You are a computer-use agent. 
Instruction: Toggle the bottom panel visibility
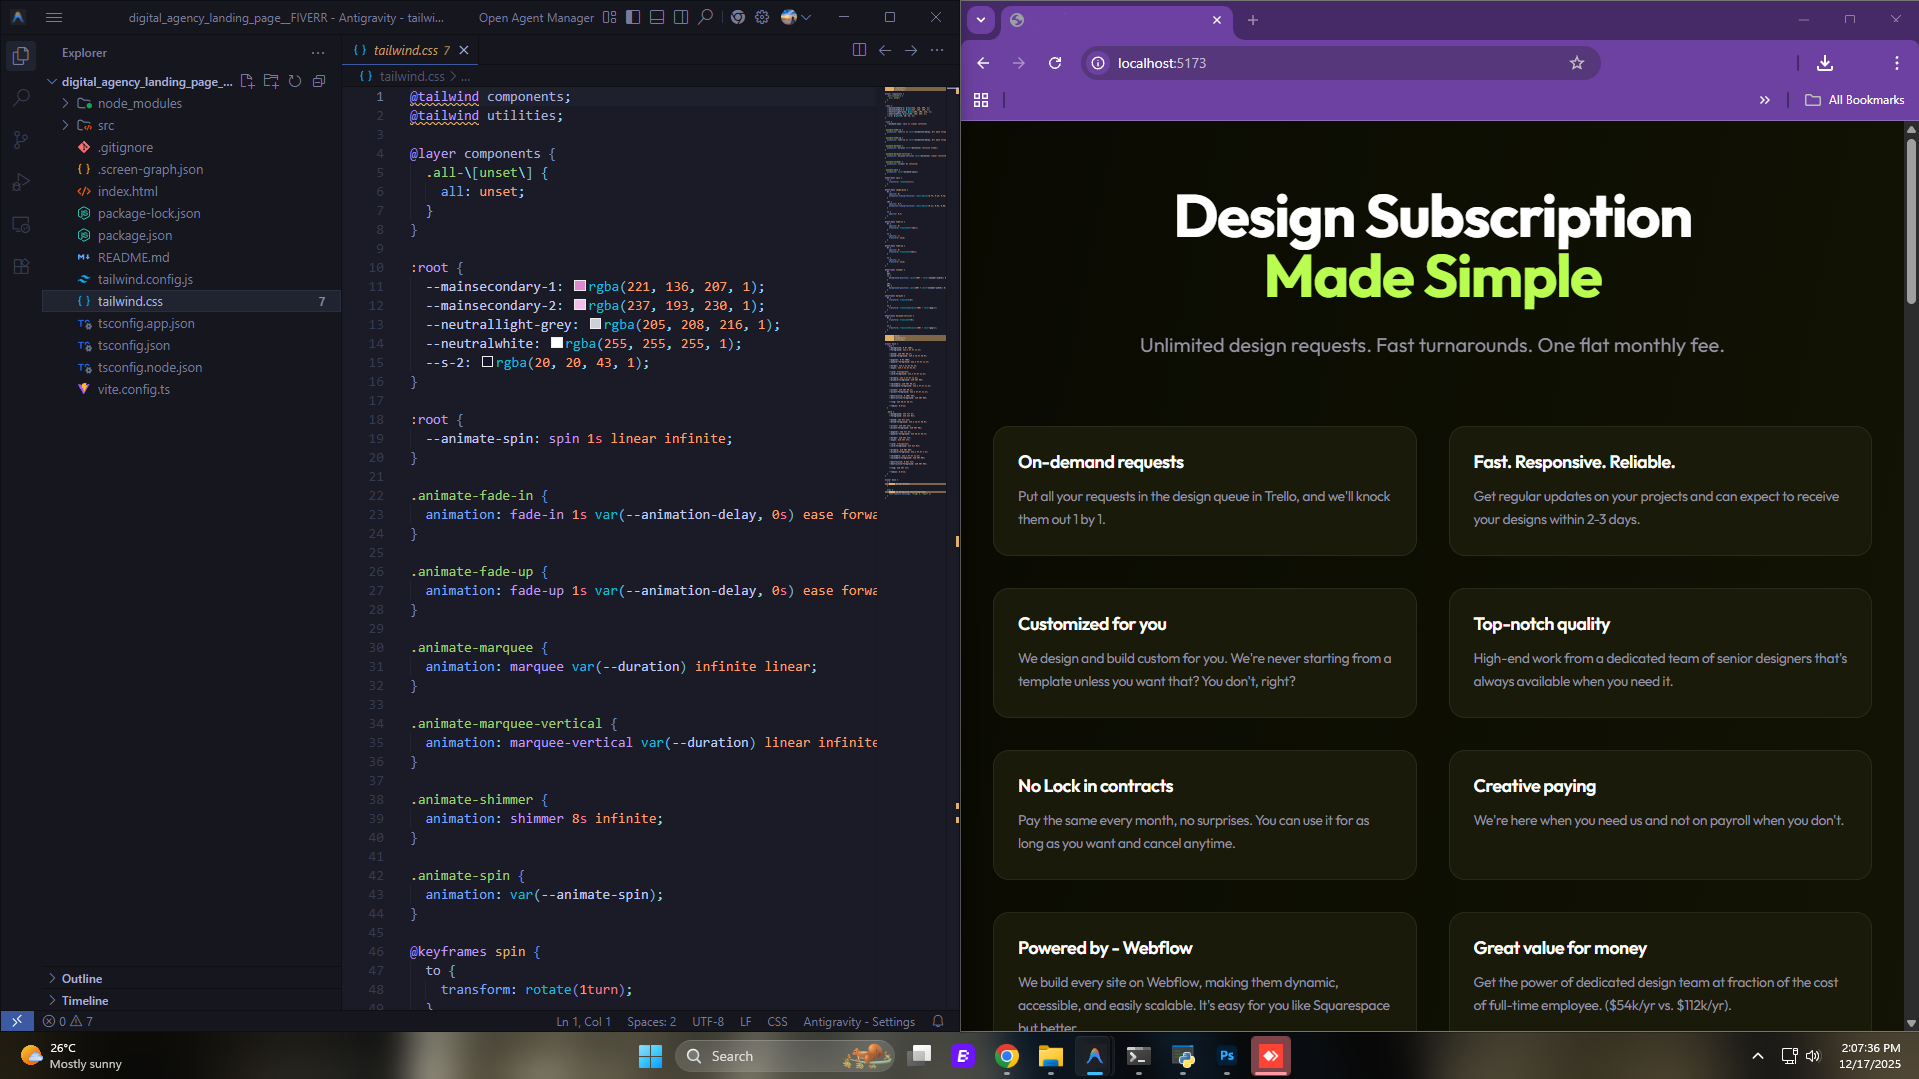pyautogui.click(x=657, y=17)
